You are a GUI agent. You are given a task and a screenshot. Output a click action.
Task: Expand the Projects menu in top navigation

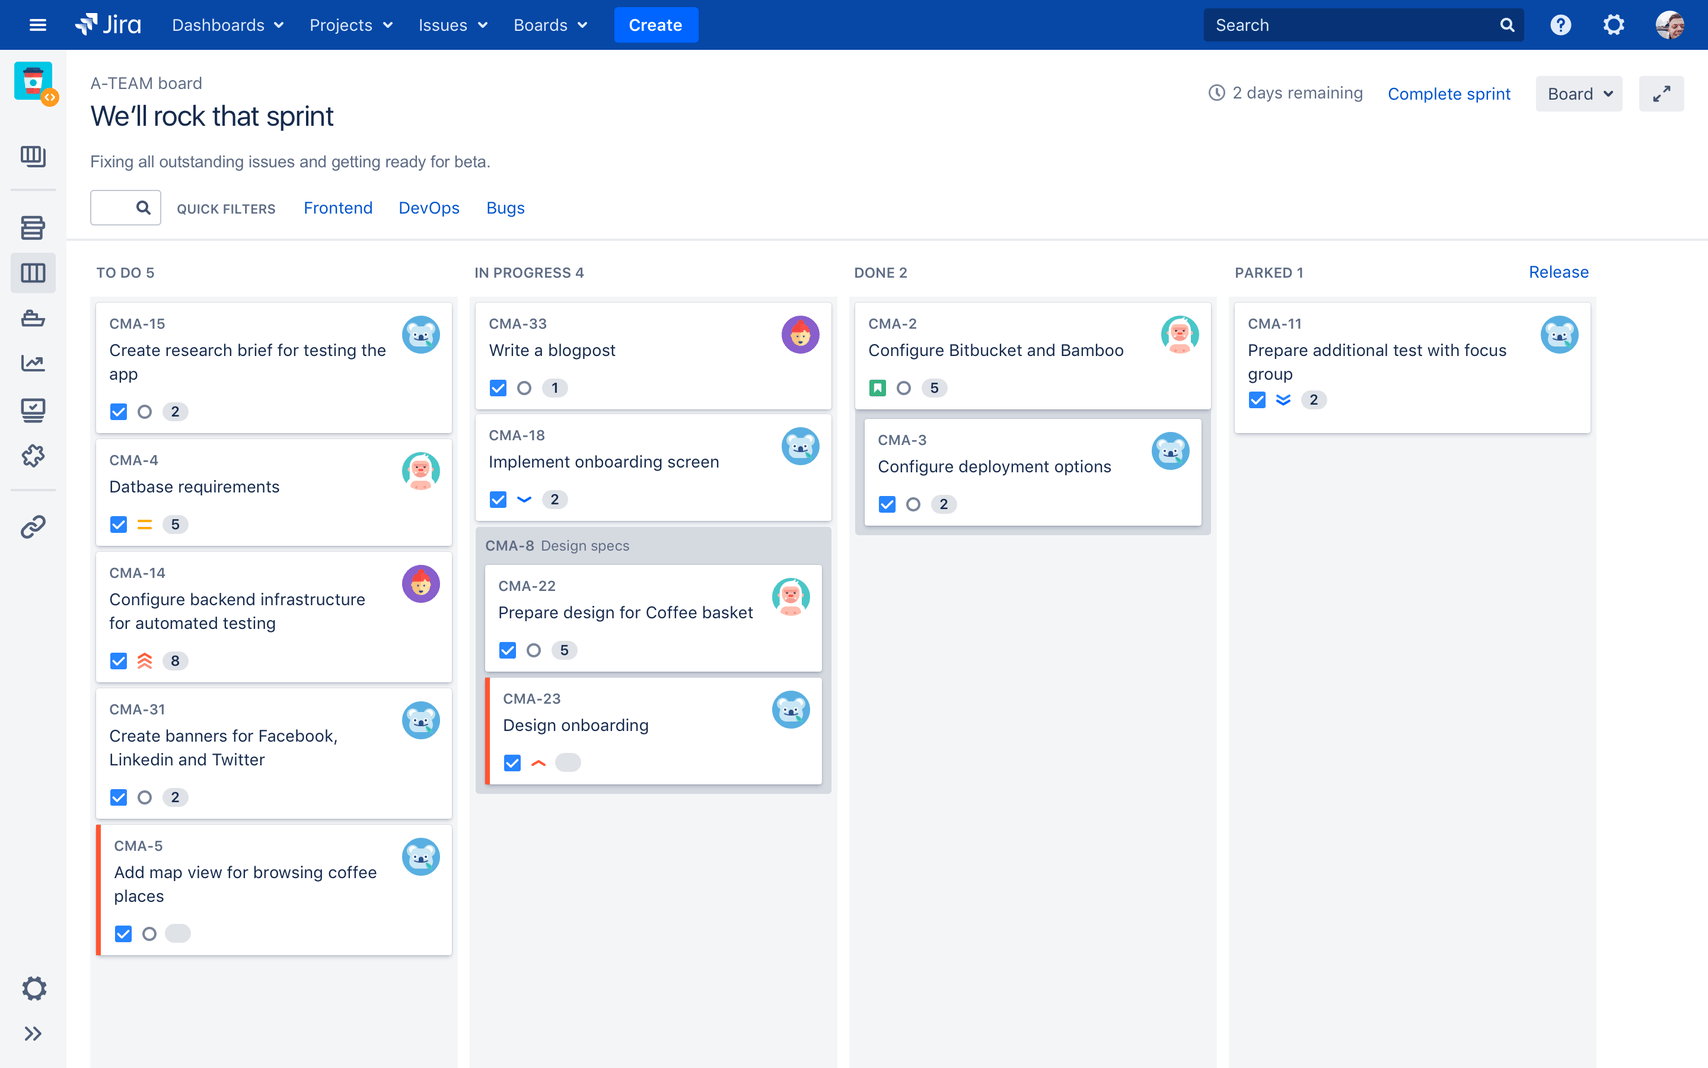(350, 25)
